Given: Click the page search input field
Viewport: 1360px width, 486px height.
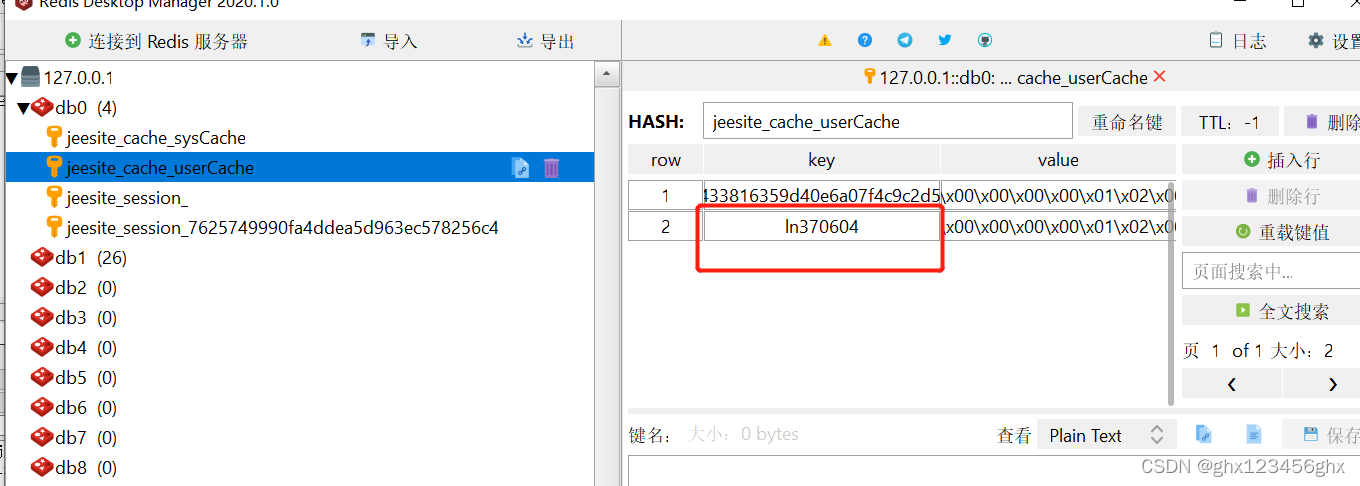Looking at the screenshot, I should tap(1271, 271).
